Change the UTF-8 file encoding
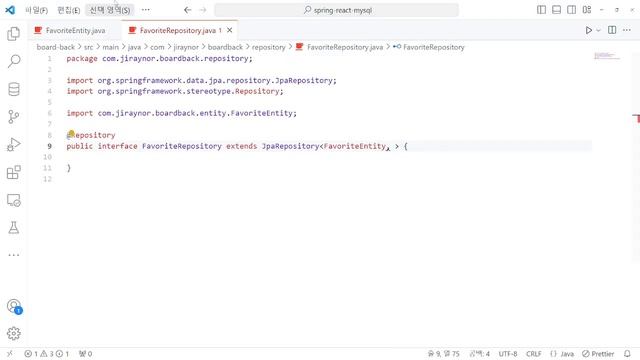Viewport: 640px width, 360px height. [x=508, y=354]
